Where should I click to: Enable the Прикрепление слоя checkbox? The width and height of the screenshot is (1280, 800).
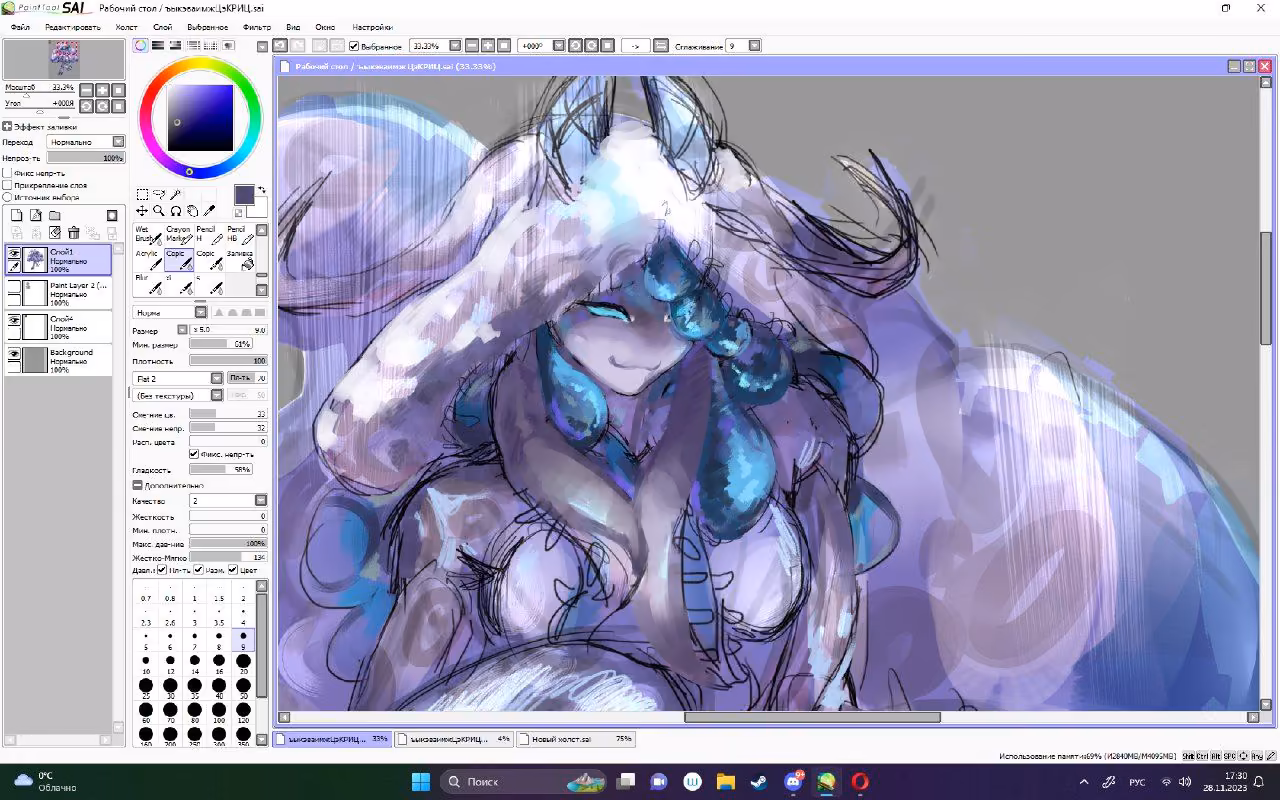pyautogui.click(x=8, y=185)
